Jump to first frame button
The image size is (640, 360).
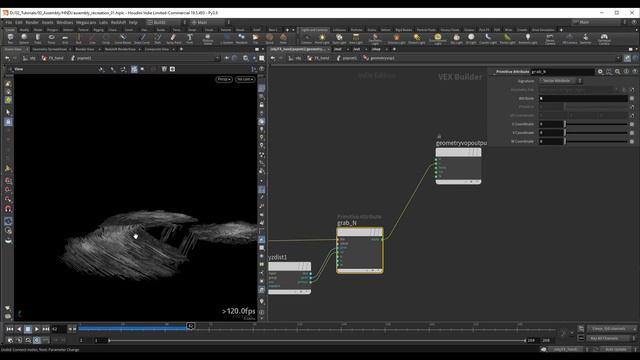[10, 329]
